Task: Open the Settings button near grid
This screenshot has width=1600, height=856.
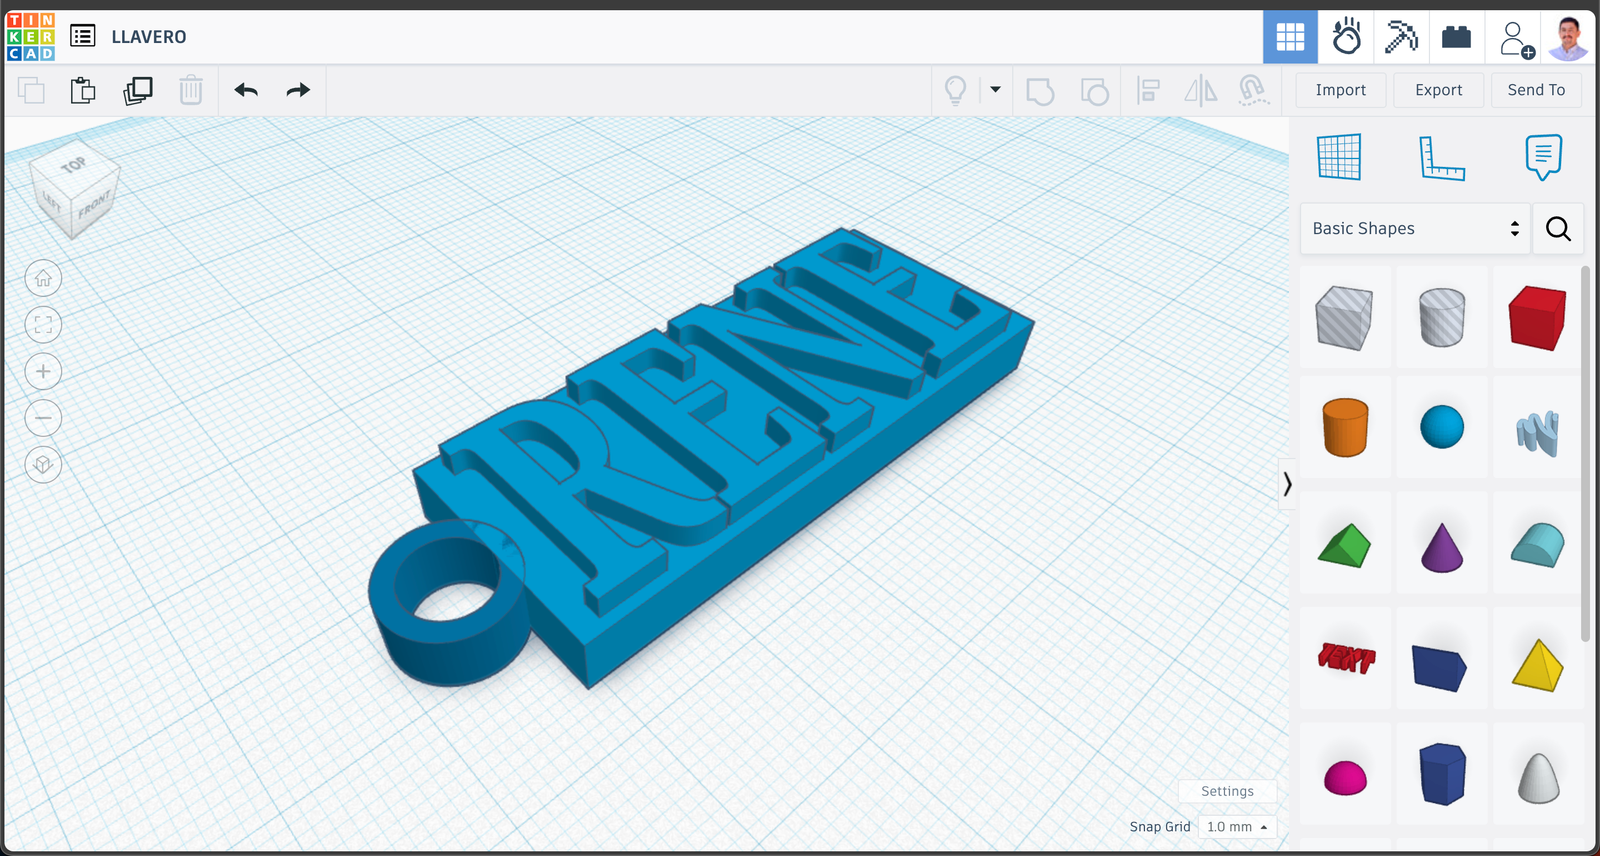Action: [x=1227, y=791]
